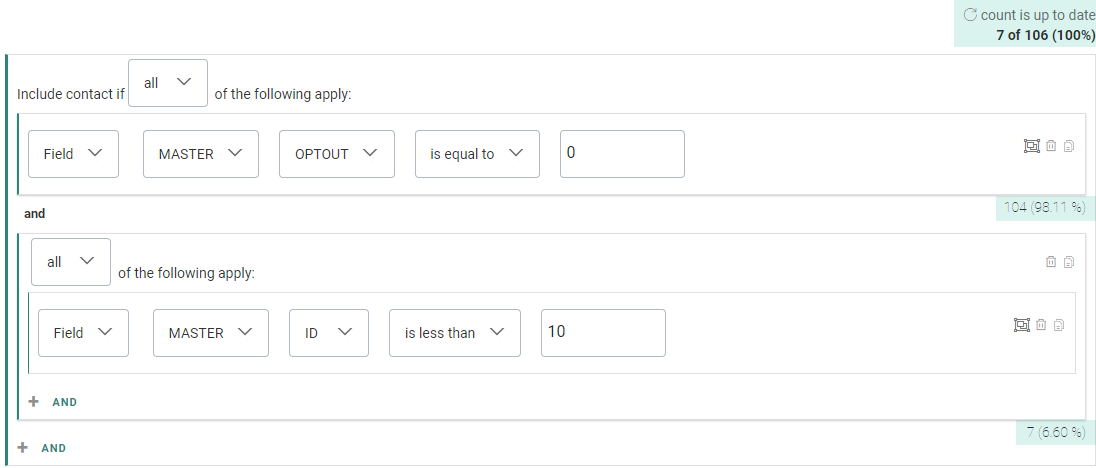Click the inner '+ AND' button

(54, 402)
